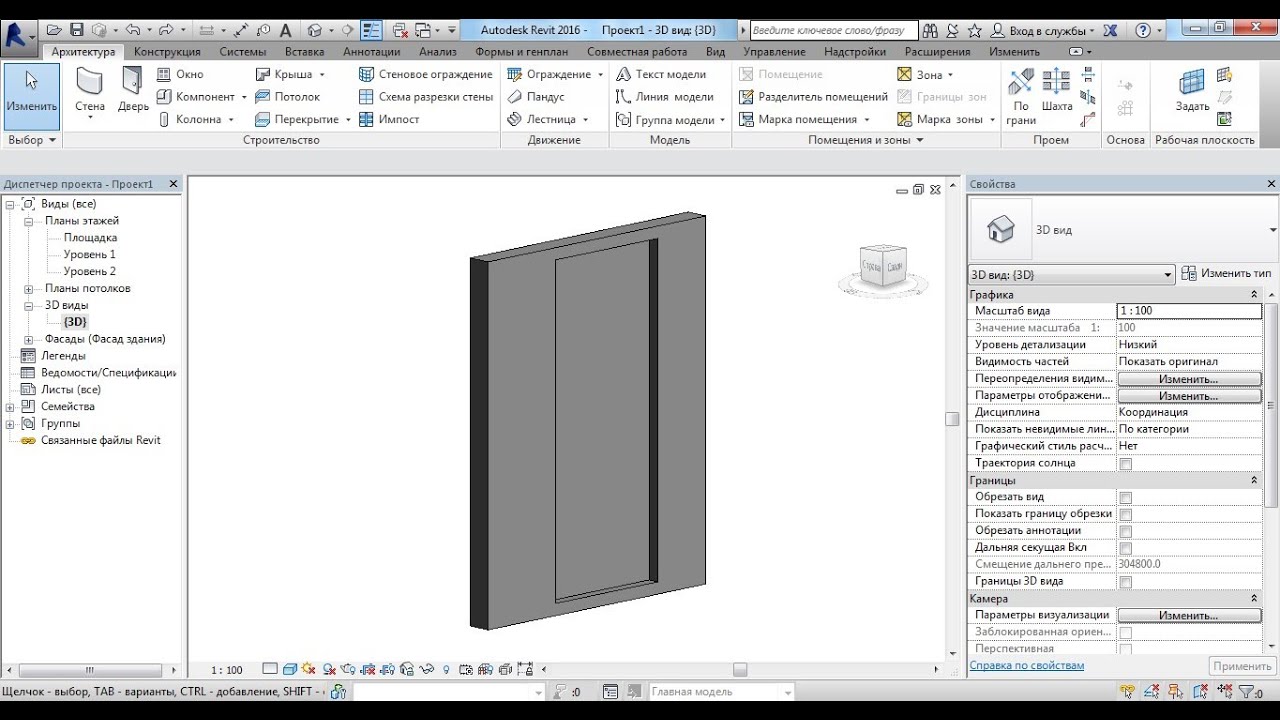Image resolution: width=1280 pixels, height=720 pixels.
Task: Click the binoculars search icon
Action: 930,31
